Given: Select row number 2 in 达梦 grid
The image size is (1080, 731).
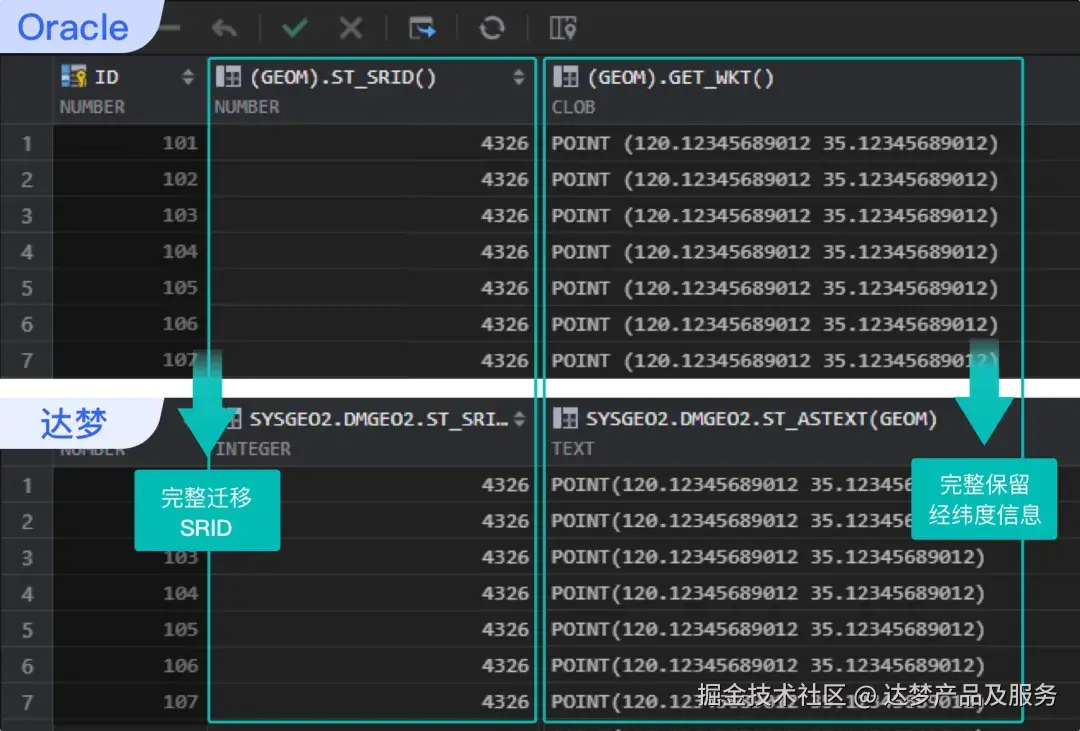Looking at the screenshot, I should coord(27,522).
